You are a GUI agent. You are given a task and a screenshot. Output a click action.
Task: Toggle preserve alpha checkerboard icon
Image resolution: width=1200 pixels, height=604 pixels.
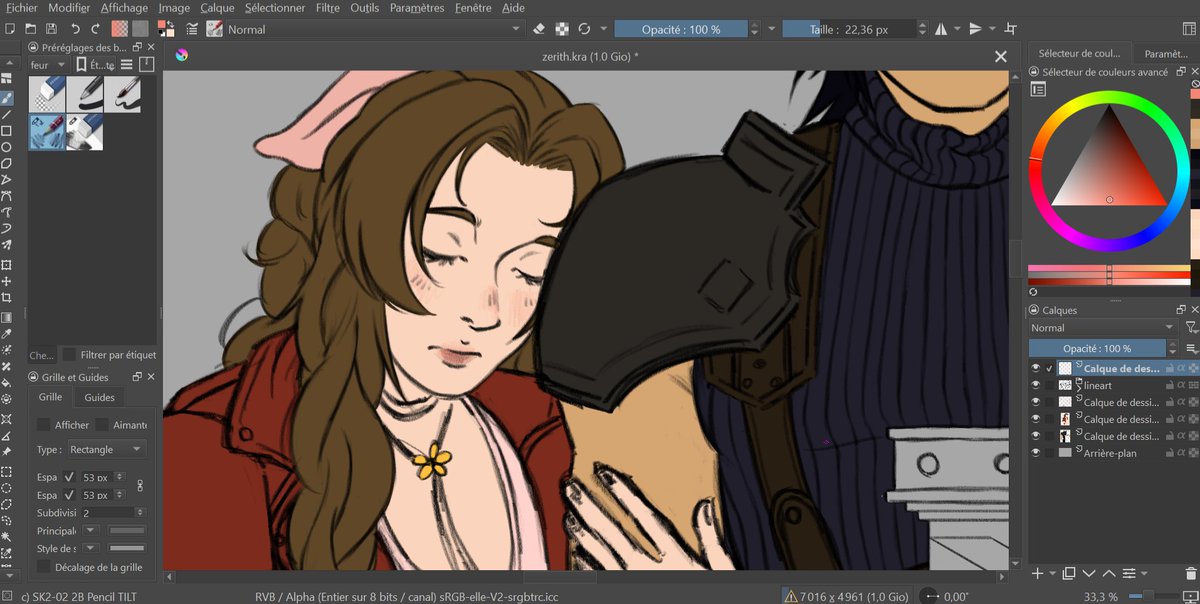(562, 30)
